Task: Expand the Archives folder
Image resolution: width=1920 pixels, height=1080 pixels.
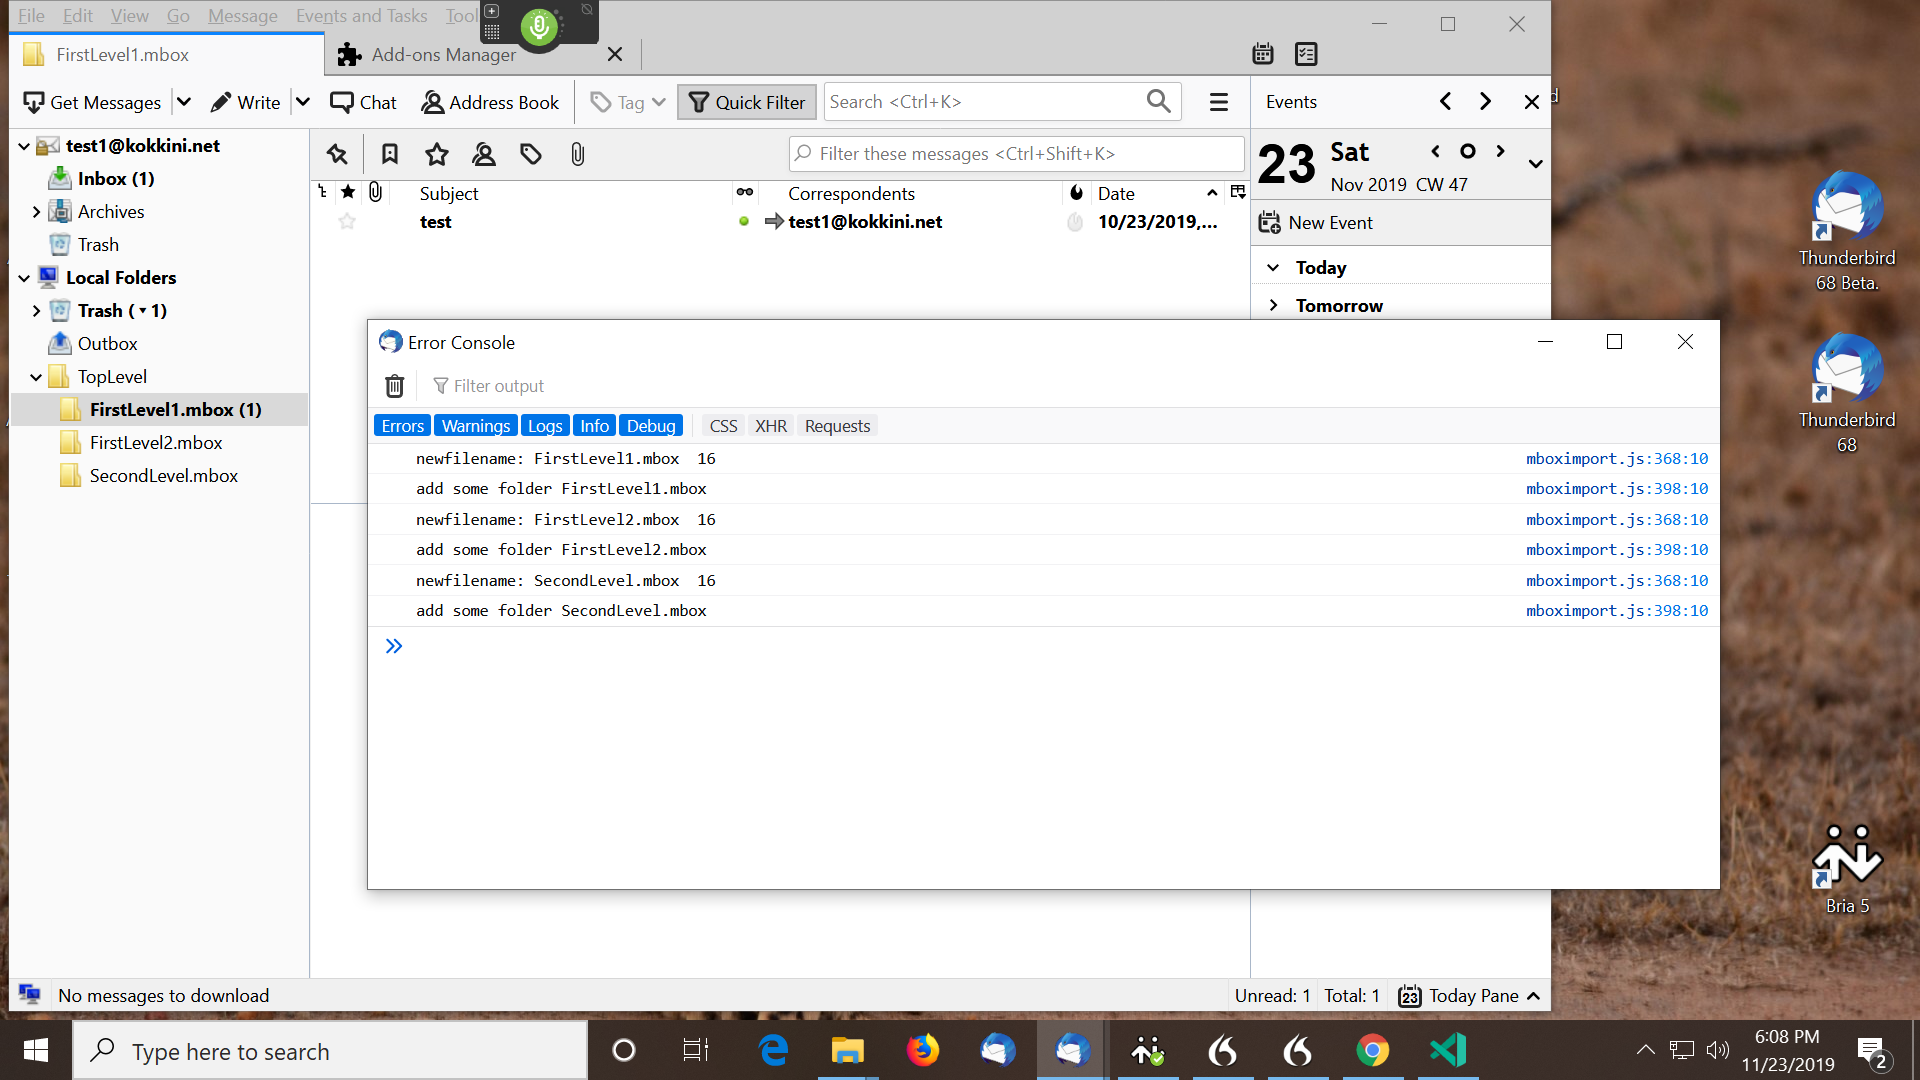Action: (37, 211)
